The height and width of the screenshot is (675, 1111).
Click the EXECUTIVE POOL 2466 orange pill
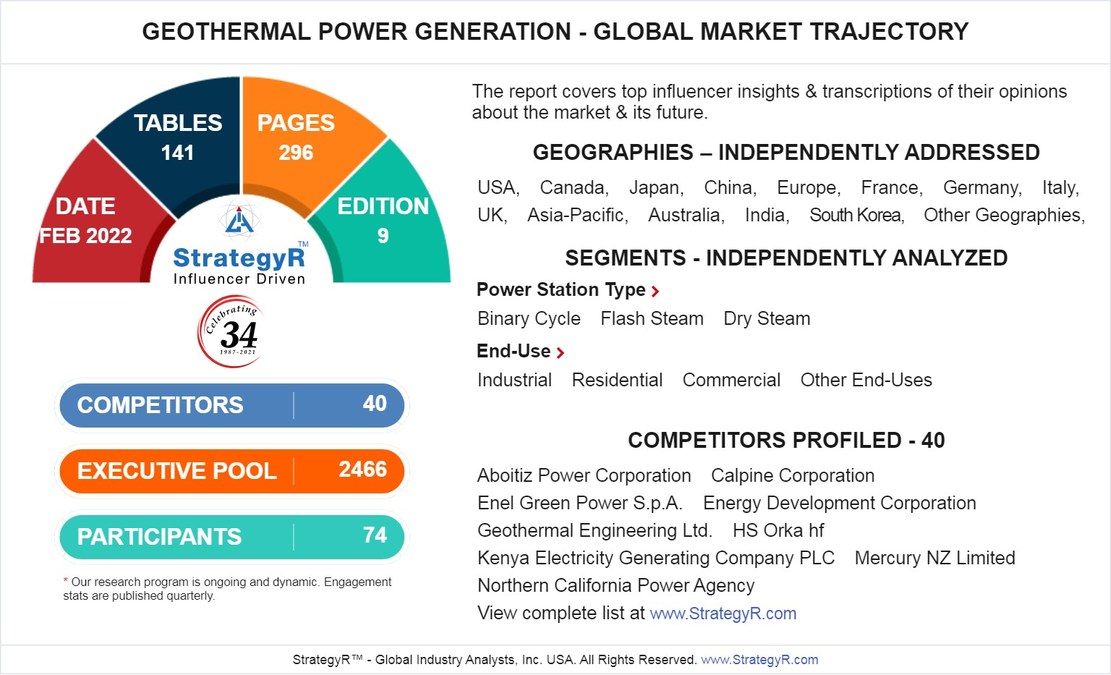pos(232,471)
